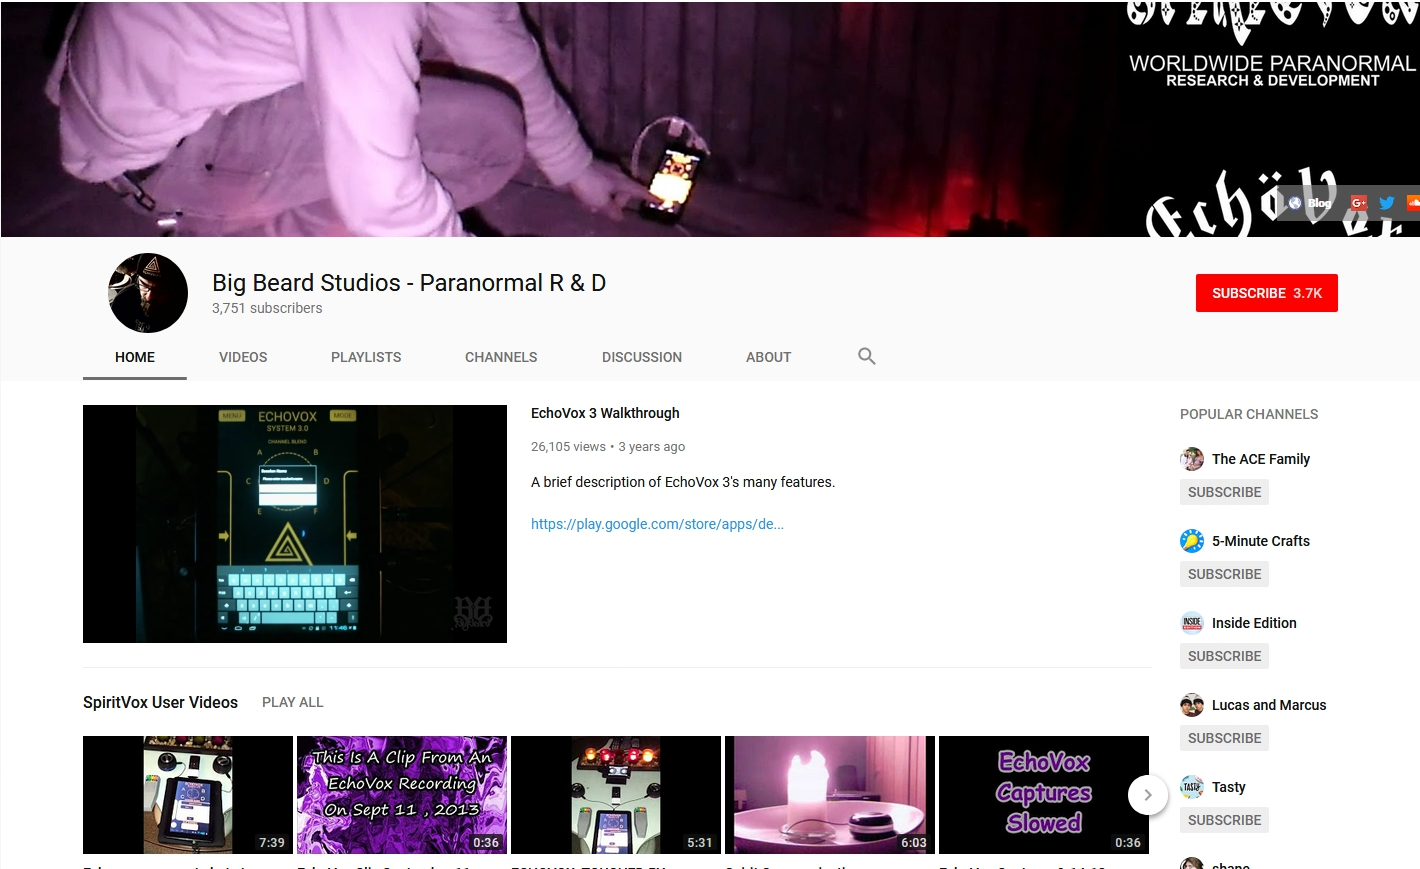
Task: Click the EchoVox 3 features description text
Action: pyautogui.click(x=683, y=482)
